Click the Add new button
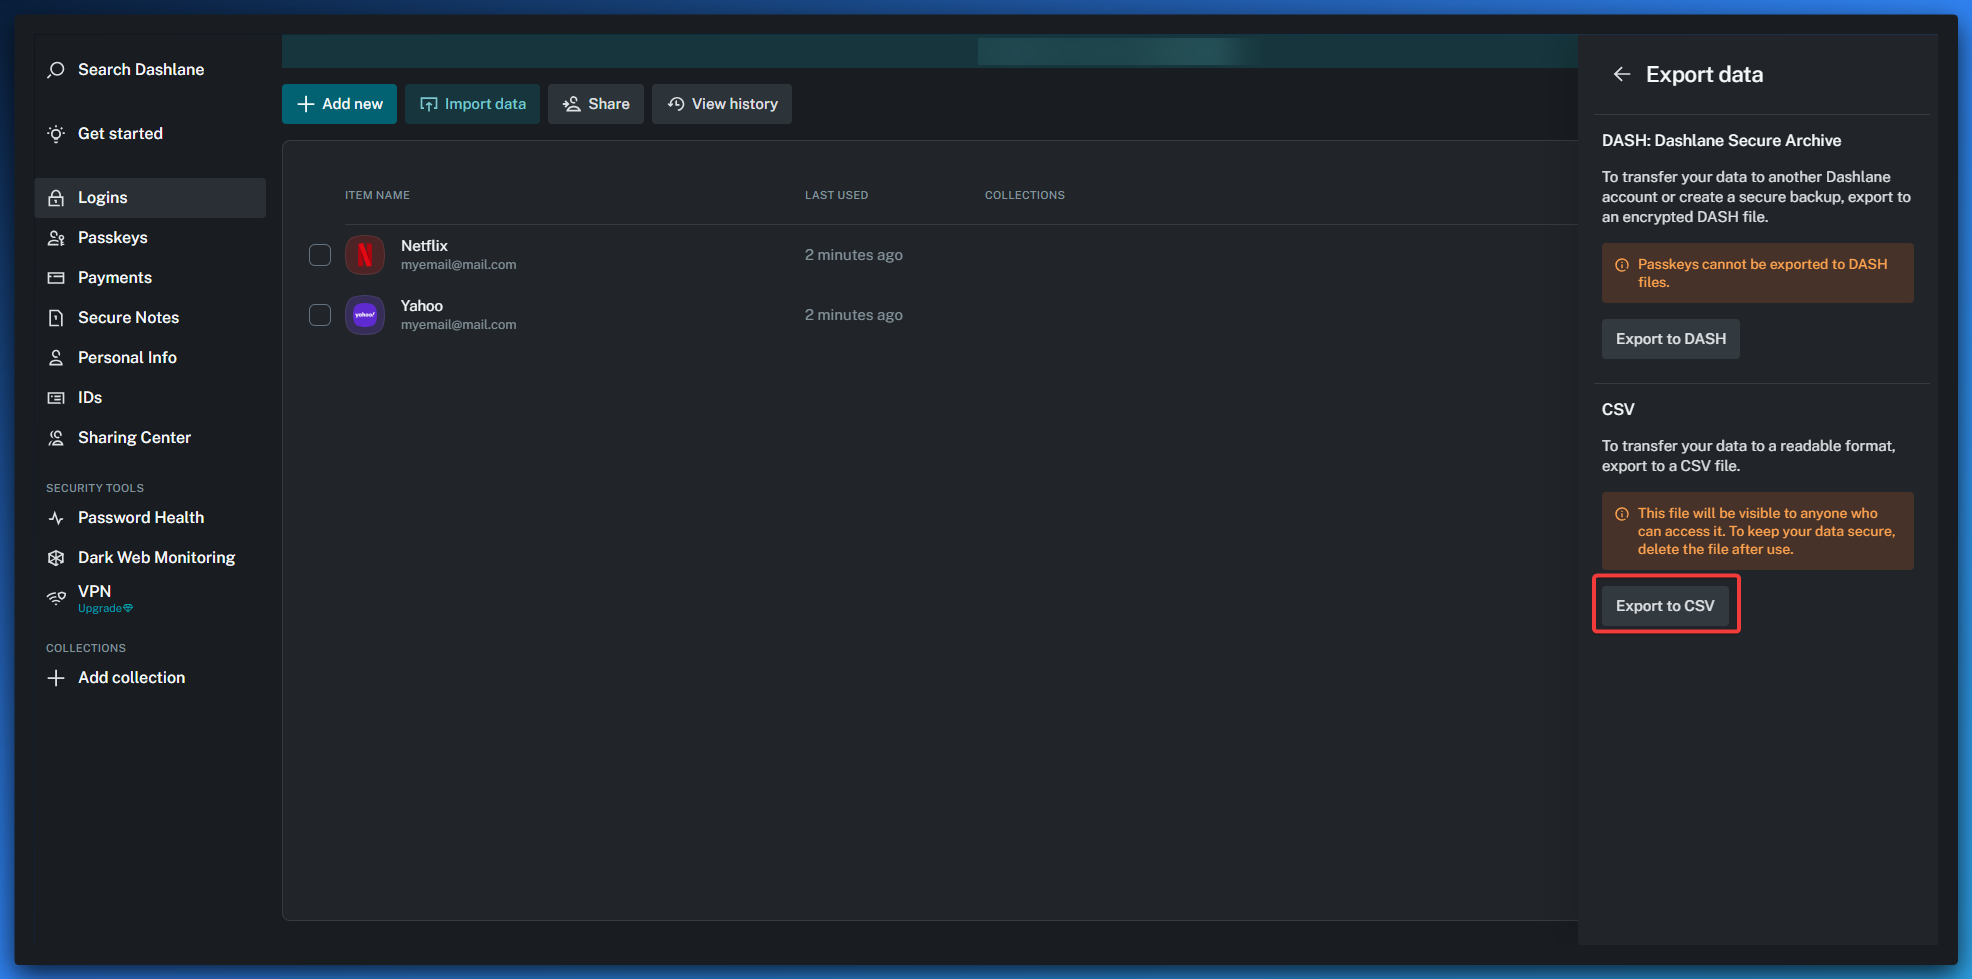Image resolution: width=1972 pixels, height=979 pixels. pyautogui.click(x=339, y=104)
